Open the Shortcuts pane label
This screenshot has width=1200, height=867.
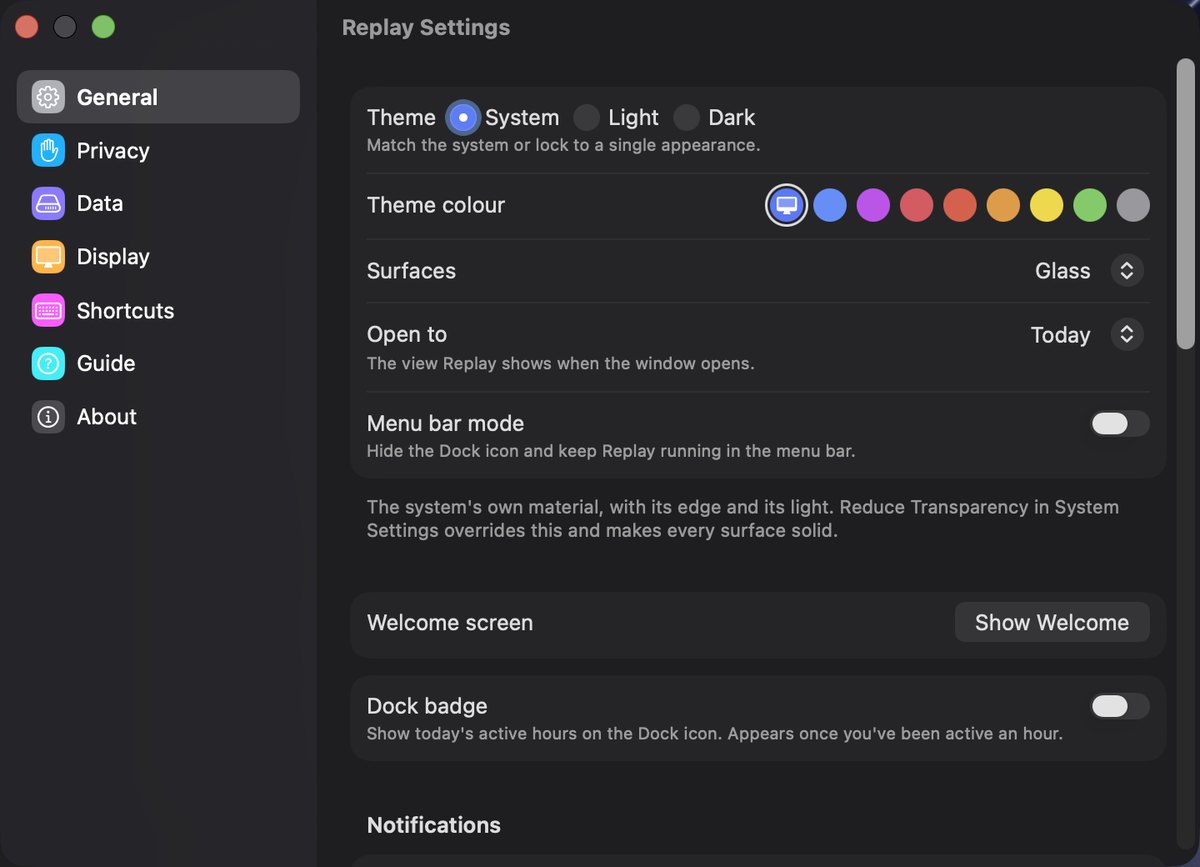125,310
